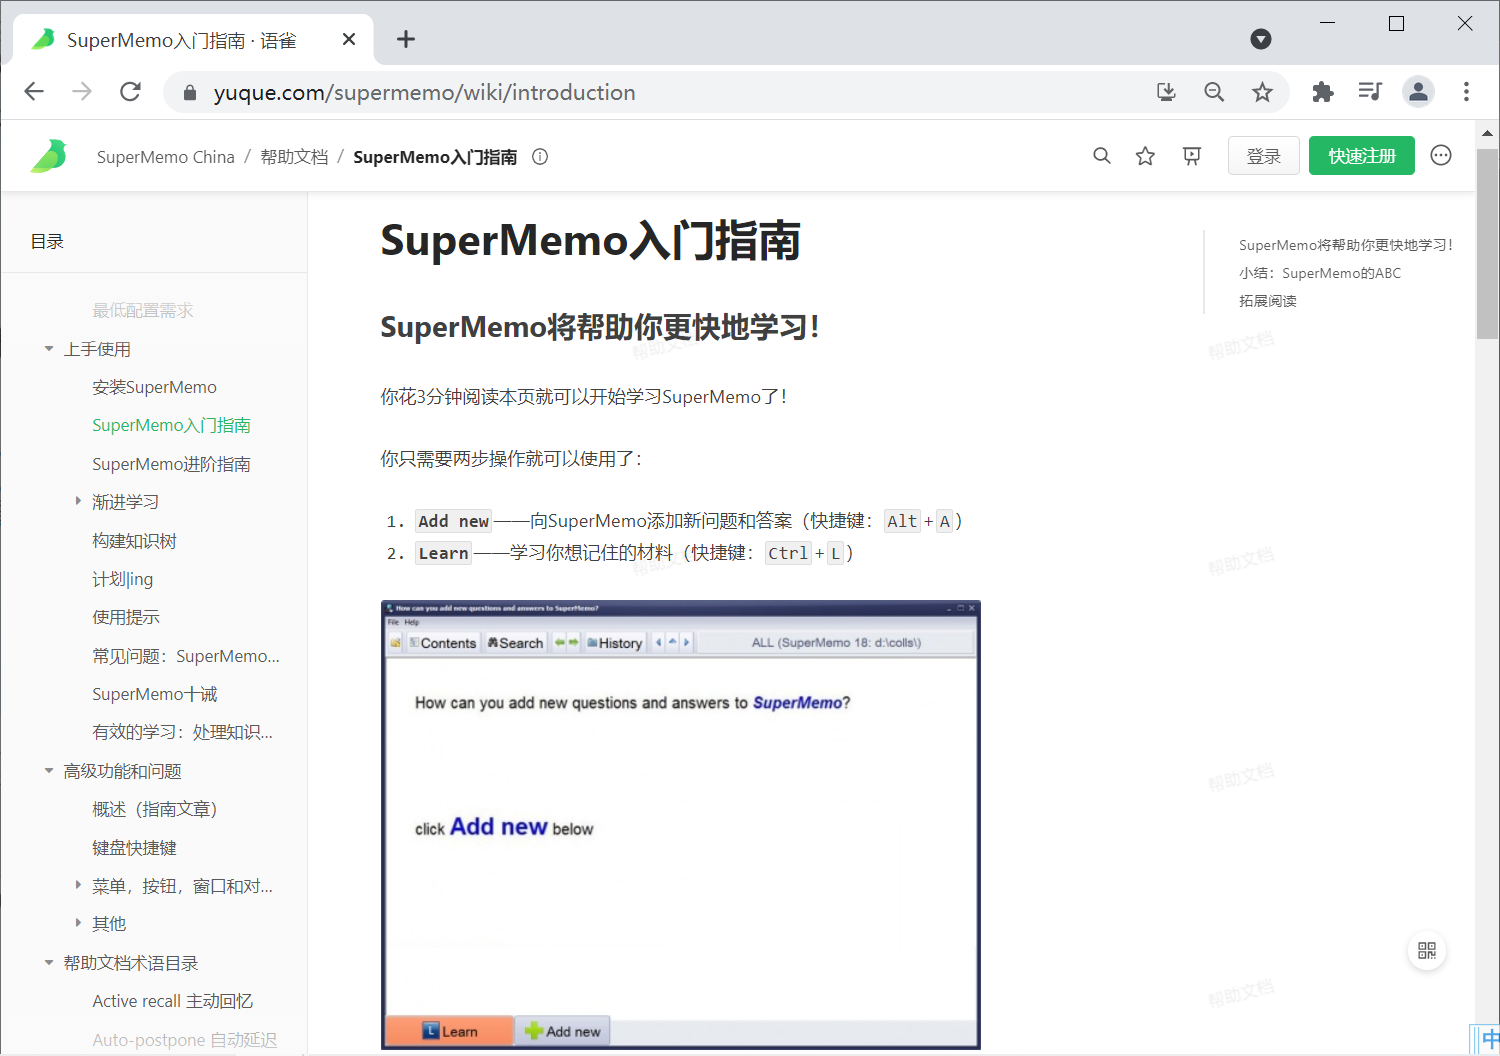Open the more options ellipsis icon
Viewport: 1500px width, 1056px height.
tap(1441, 155)
